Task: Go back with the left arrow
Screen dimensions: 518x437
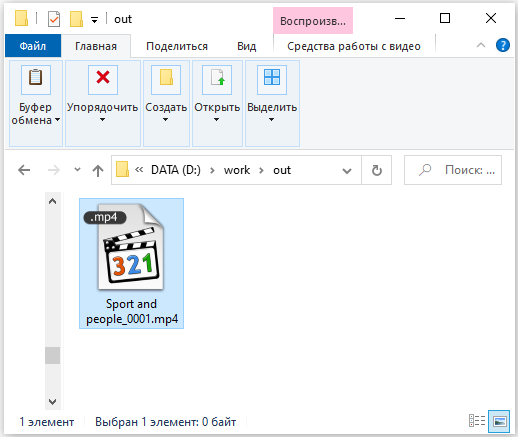Action: [x=24, y=170]
